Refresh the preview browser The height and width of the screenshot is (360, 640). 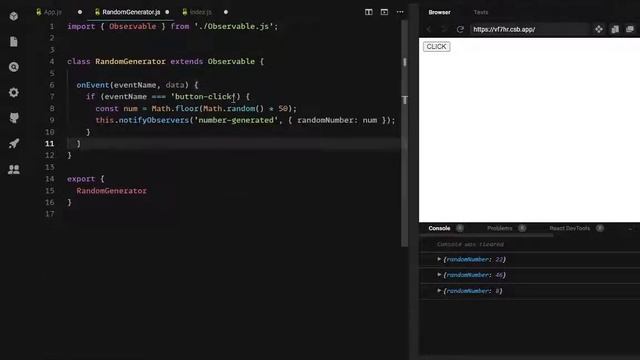click(x=460, y=29)
